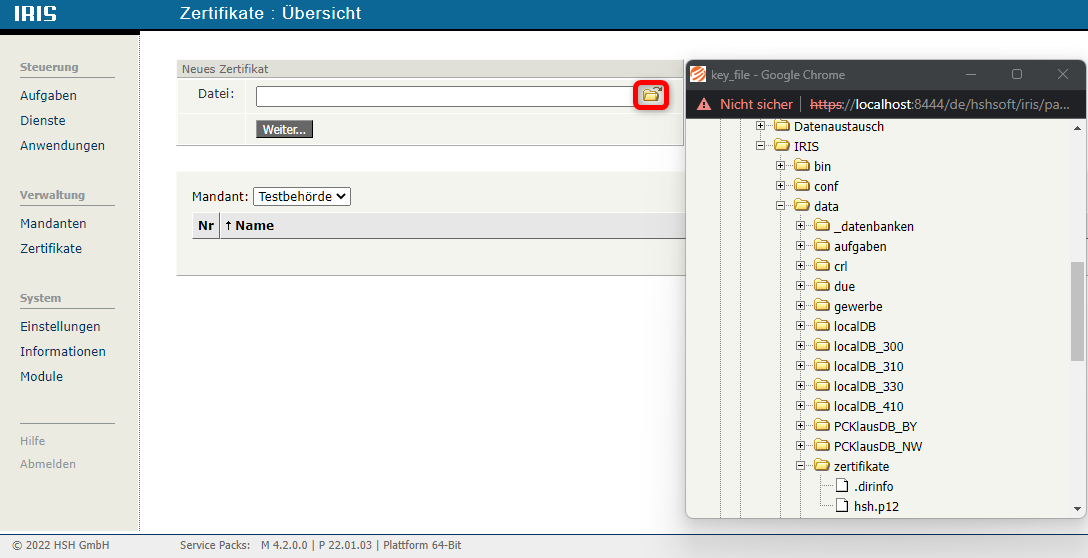This screenshot has width=1088, height=558.
Task: Go to Einstellungen in the System section
Action: [60, 326]
